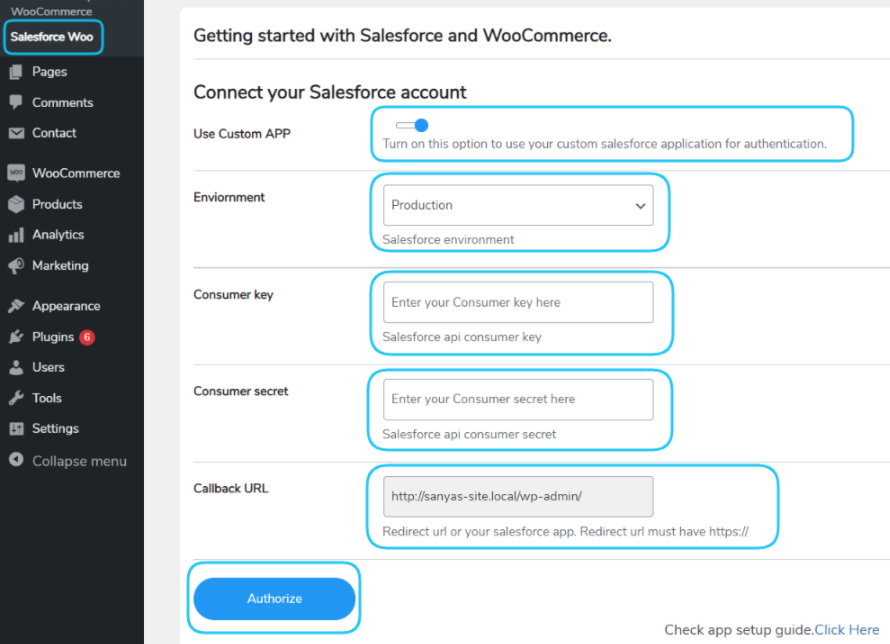Click the Products box icon

[16, 204]
